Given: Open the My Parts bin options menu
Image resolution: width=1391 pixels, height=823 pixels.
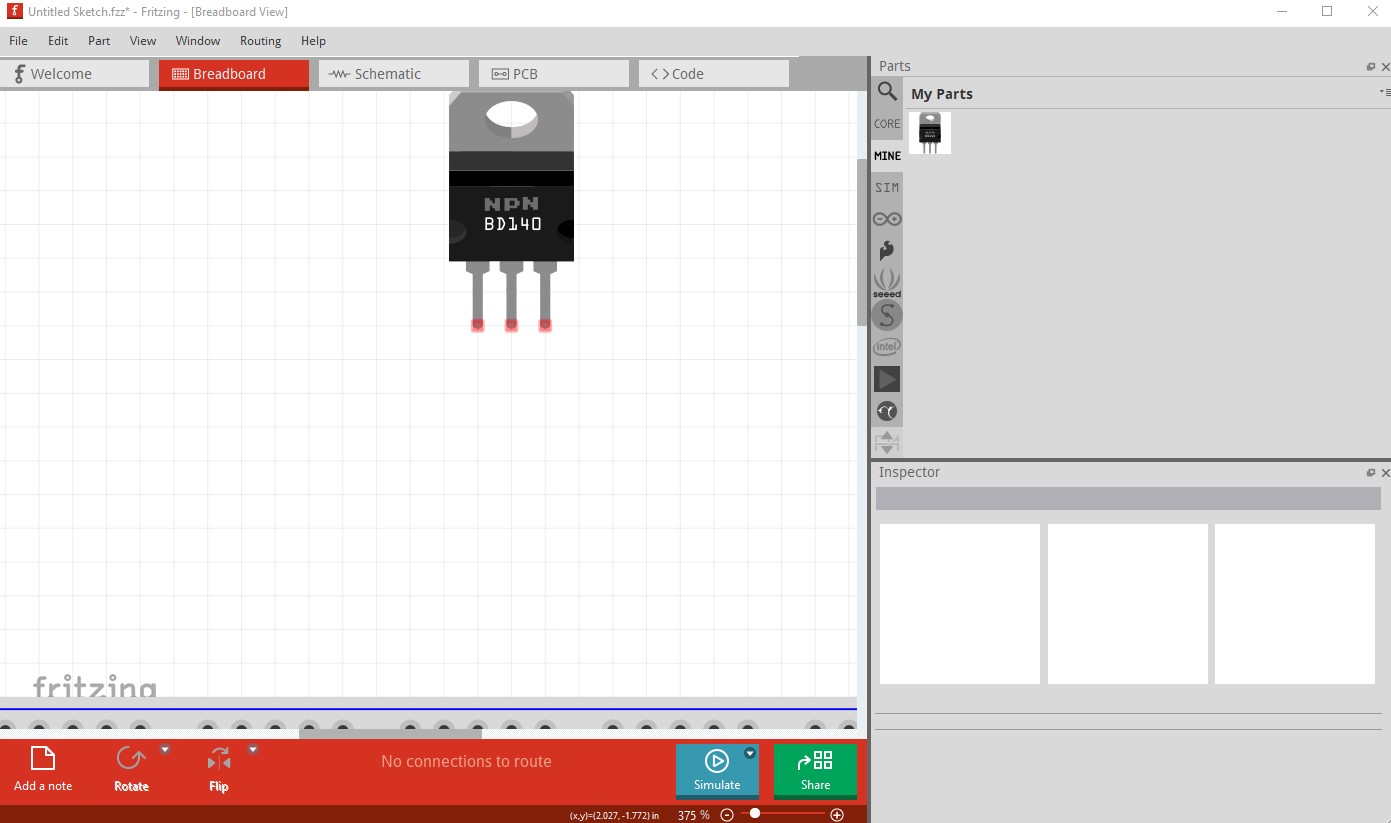Looking at the screenshot, I should 1385,92.
